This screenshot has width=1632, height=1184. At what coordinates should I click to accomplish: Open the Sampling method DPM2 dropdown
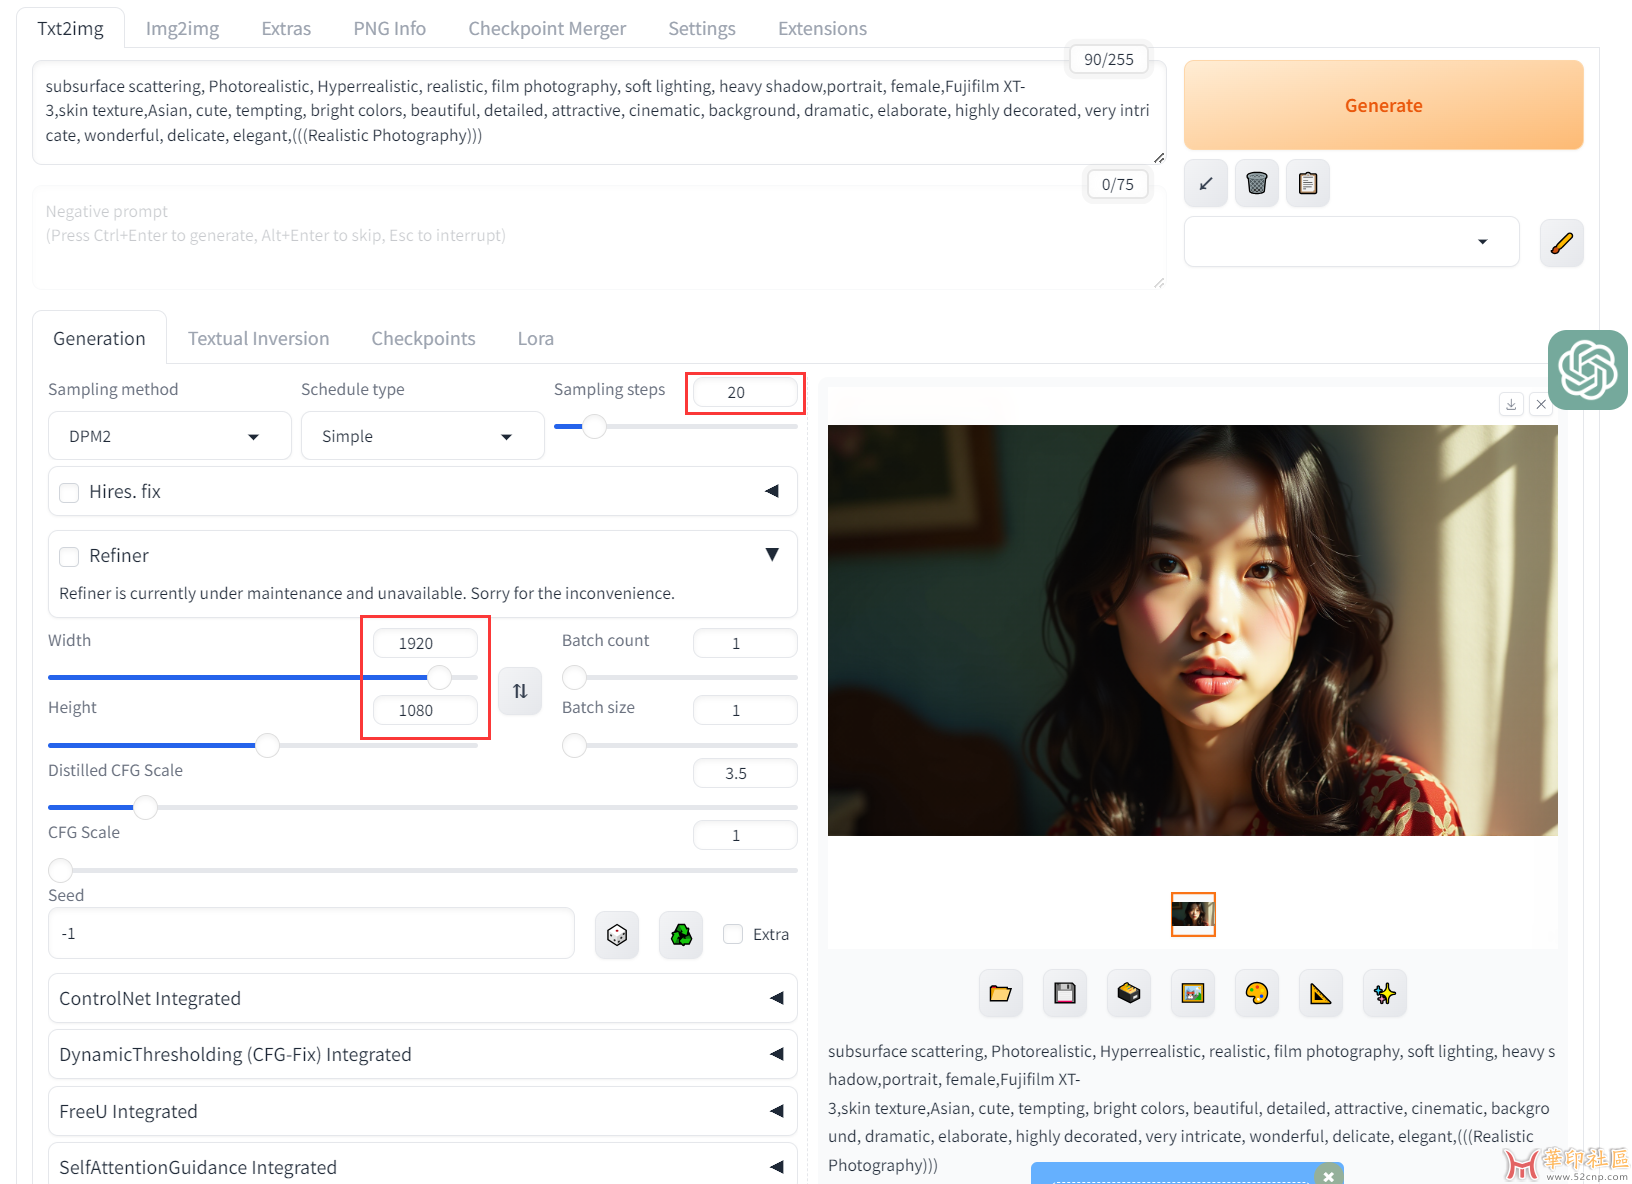[x=169, y=437]
